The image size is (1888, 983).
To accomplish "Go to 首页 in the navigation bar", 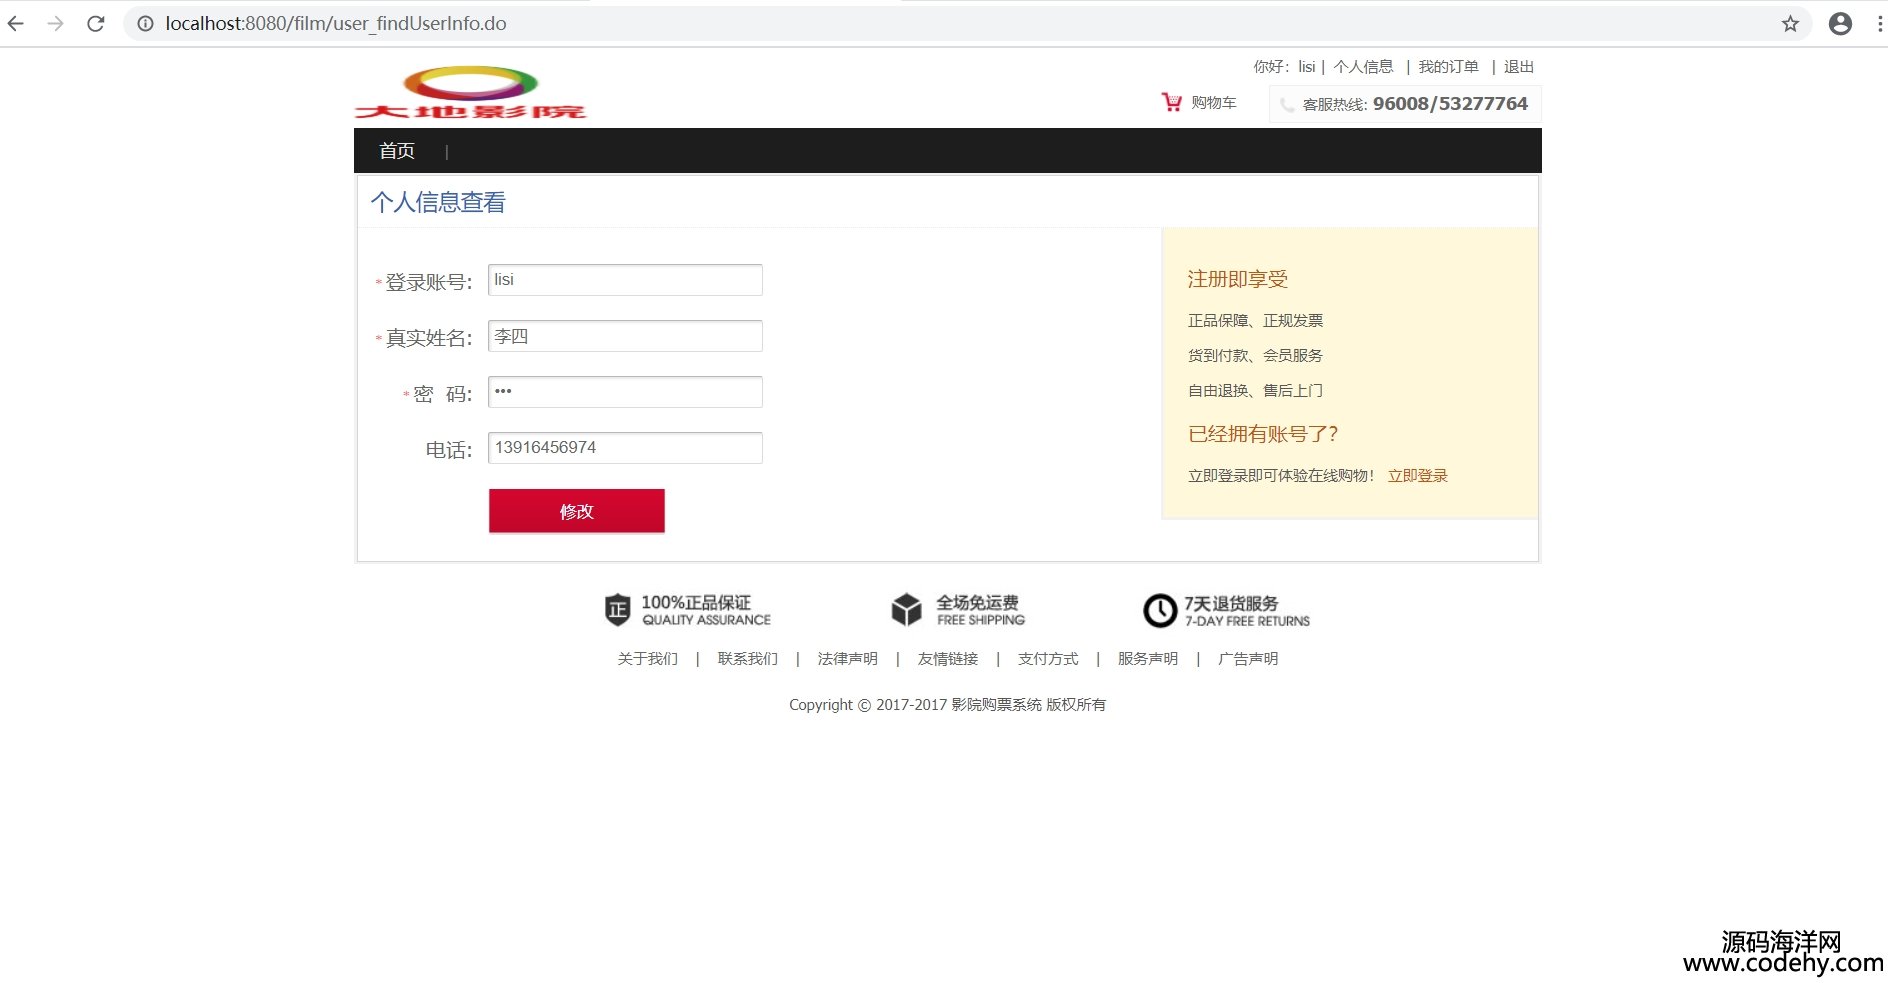I will tap(397, 151).
